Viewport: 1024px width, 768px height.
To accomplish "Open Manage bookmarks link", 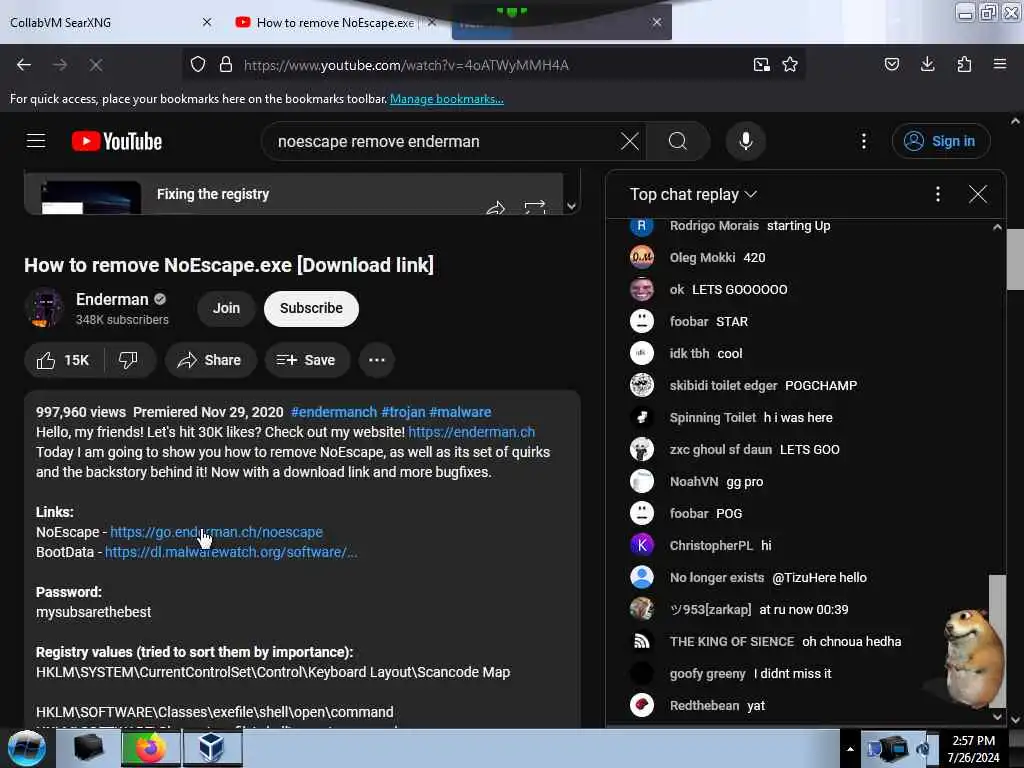I will click(447, 99).
